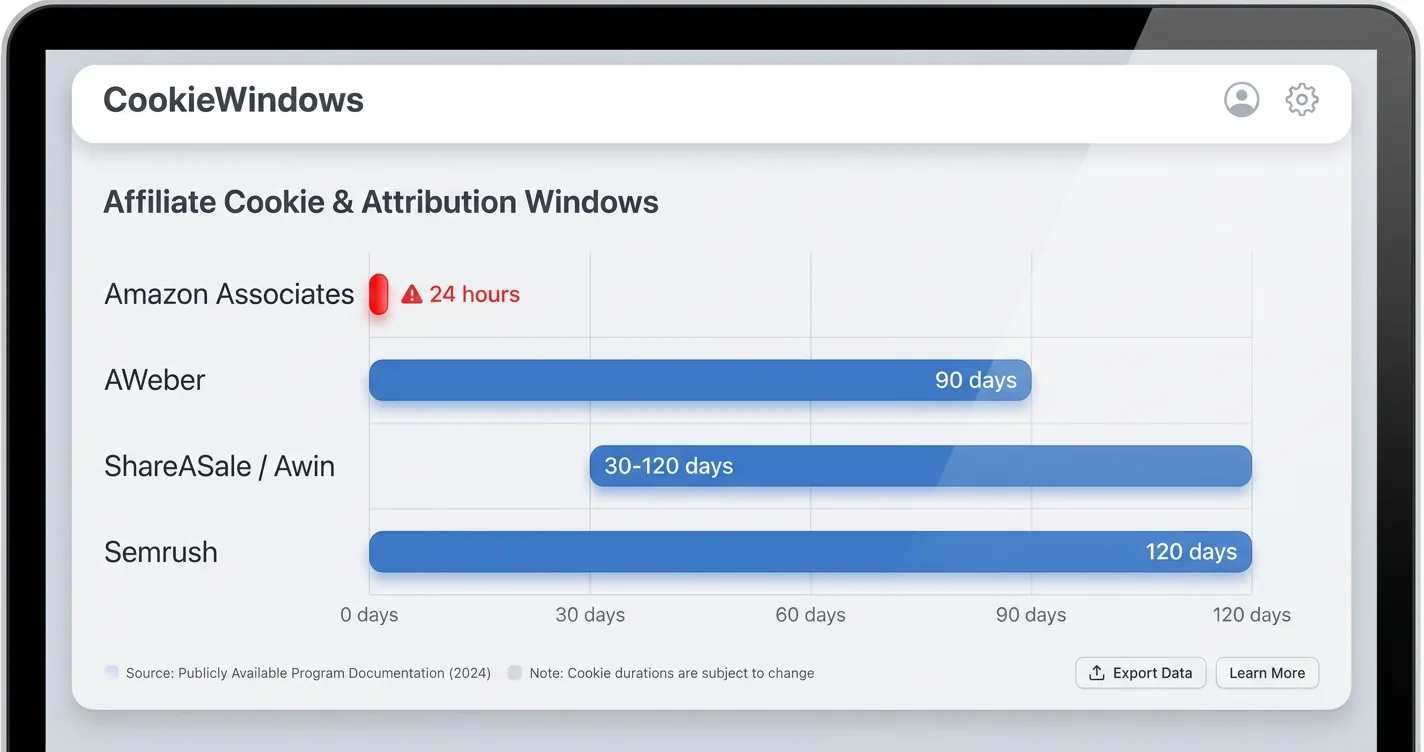Click the AWeber row label
The width and height of the screenshot is (1424, 752).
(x=155, y=380)
